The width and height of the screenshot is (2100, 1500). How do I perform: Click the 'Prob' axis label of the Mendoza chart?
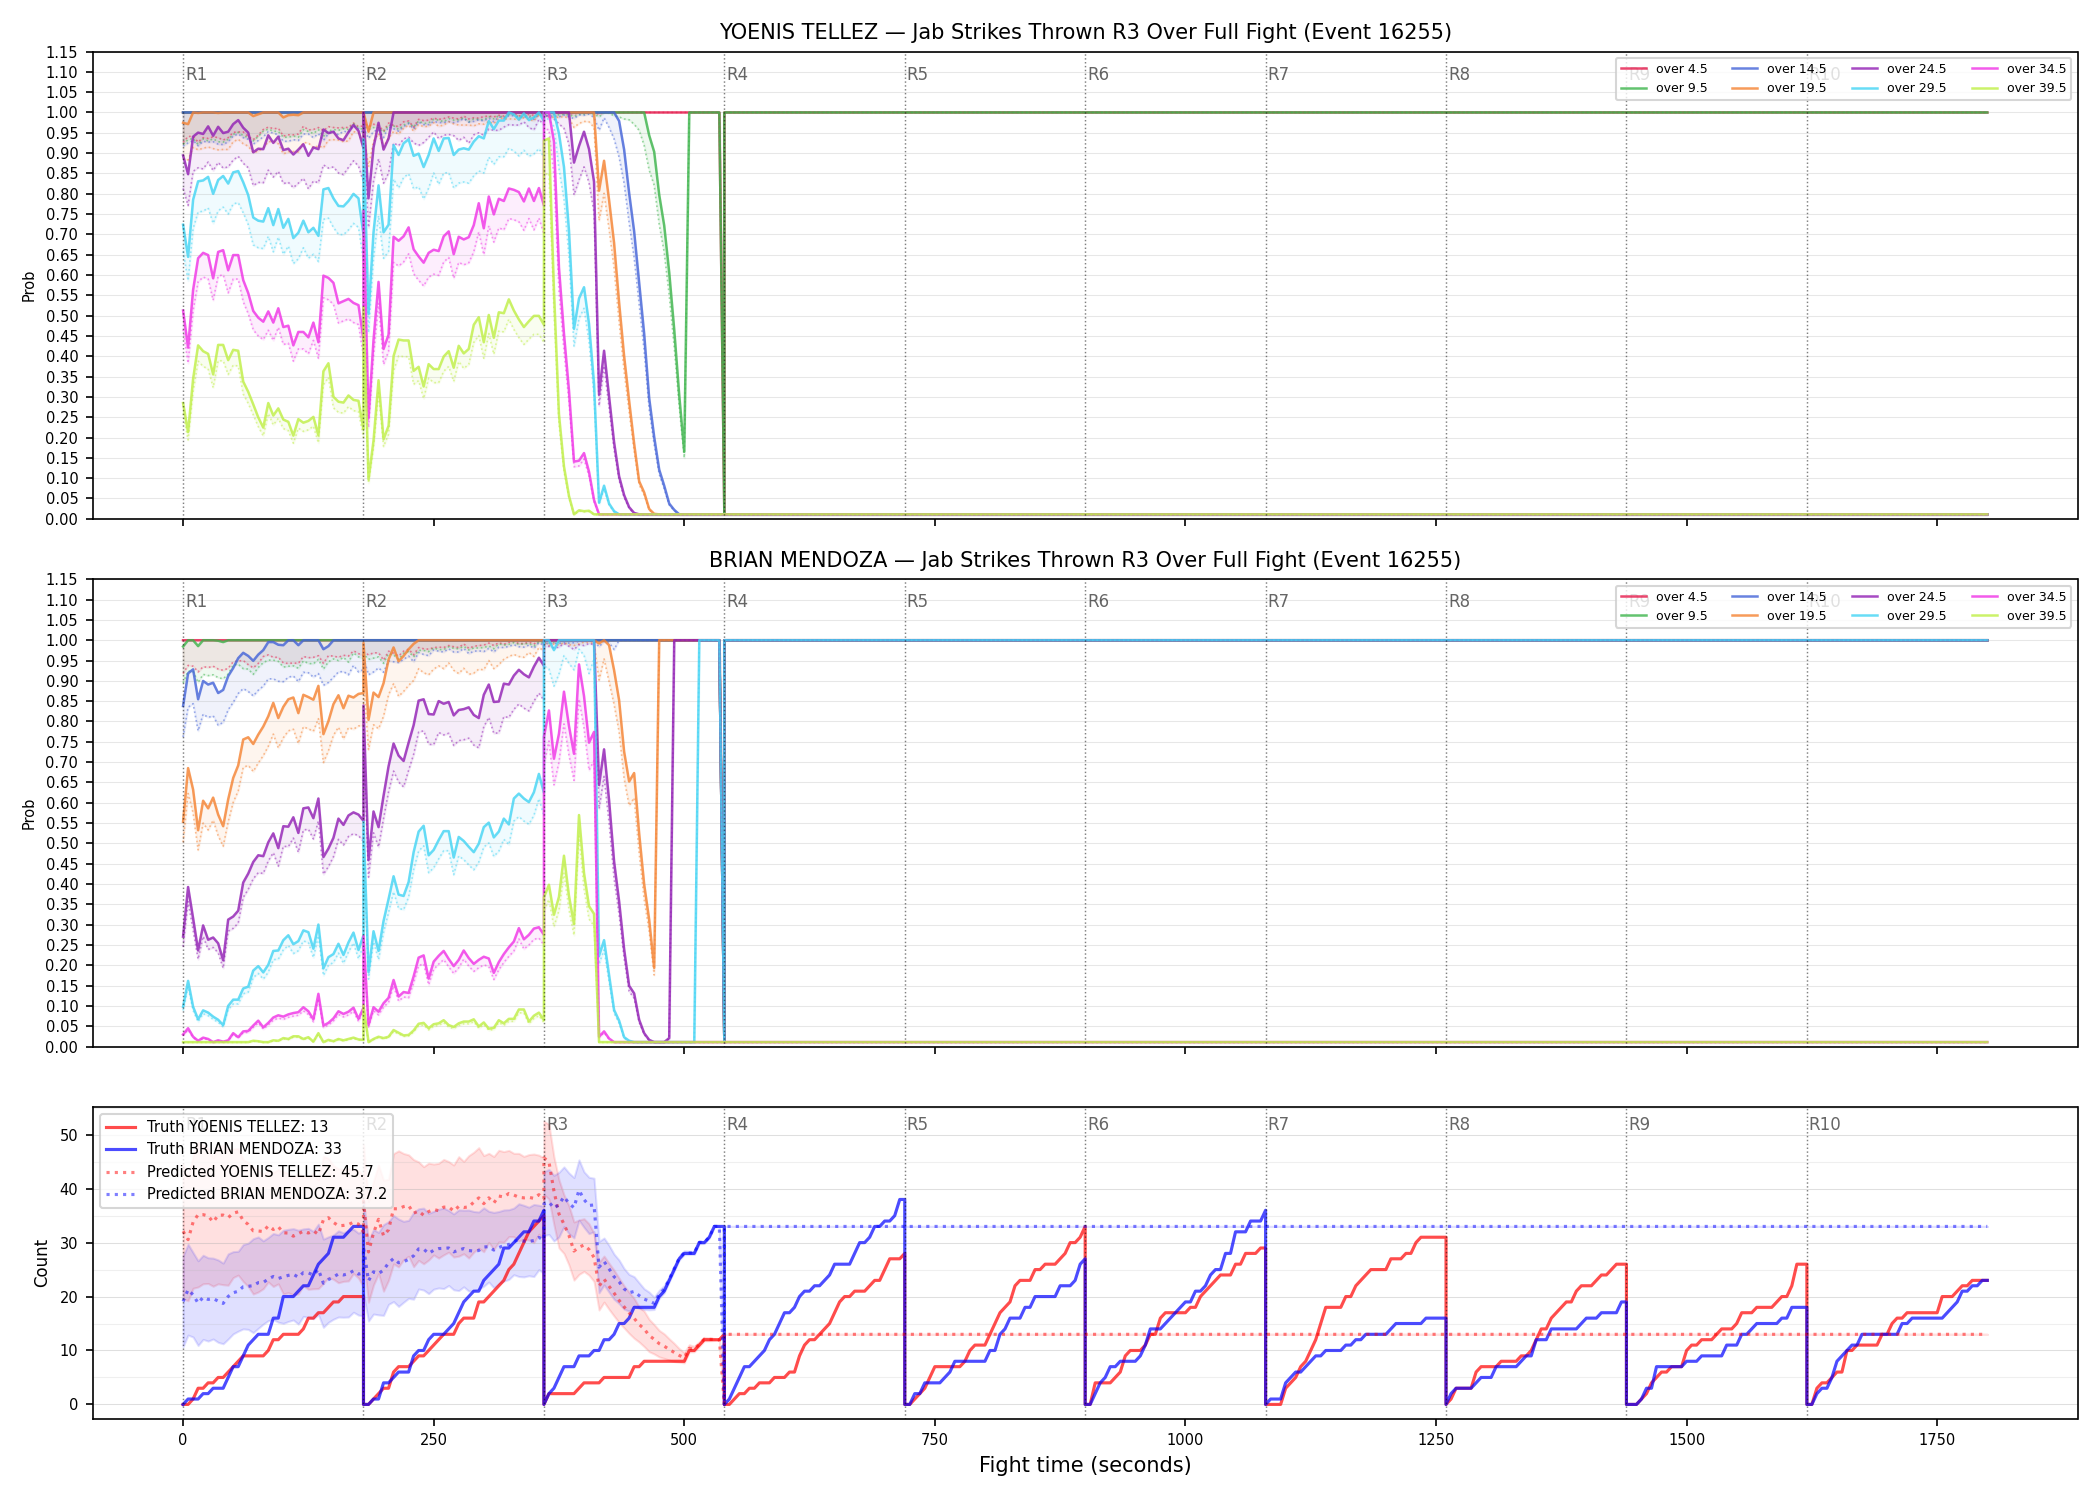tap(29, 814)
